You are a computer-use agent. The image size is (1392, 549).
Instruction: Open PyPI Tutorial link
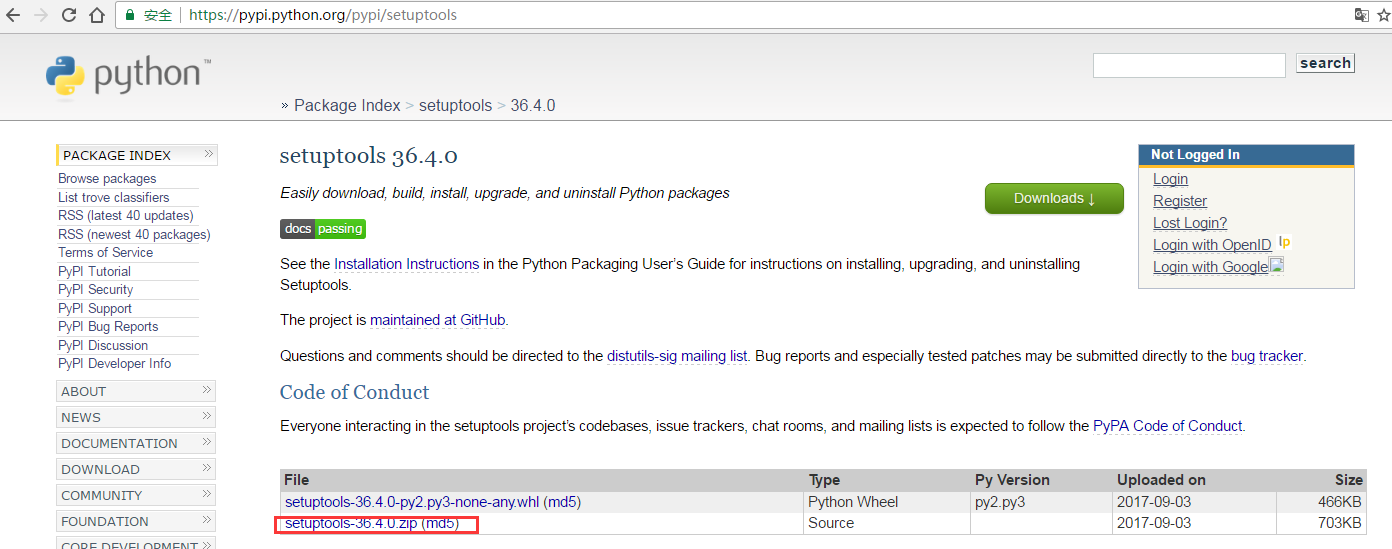click(94, 271)
